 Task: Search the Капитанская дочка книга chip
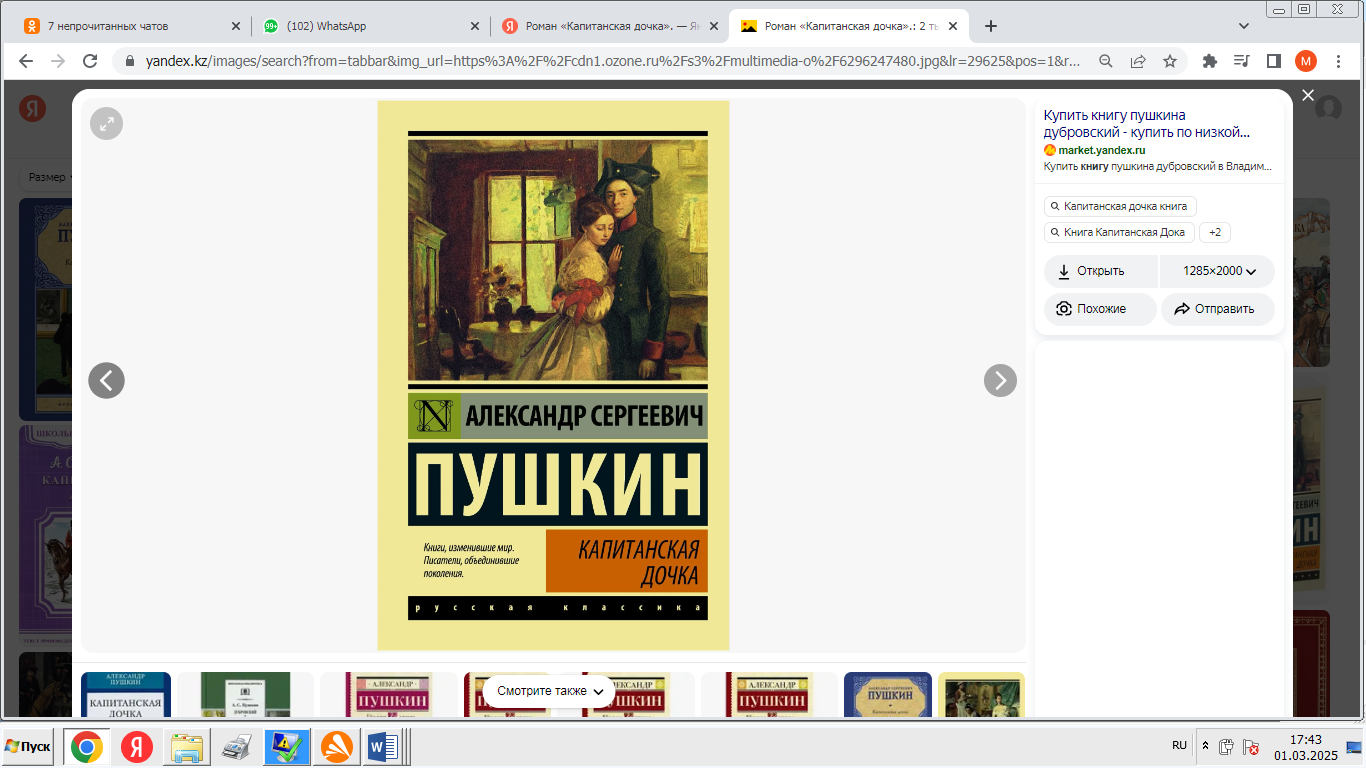[x=1120, y=206]
